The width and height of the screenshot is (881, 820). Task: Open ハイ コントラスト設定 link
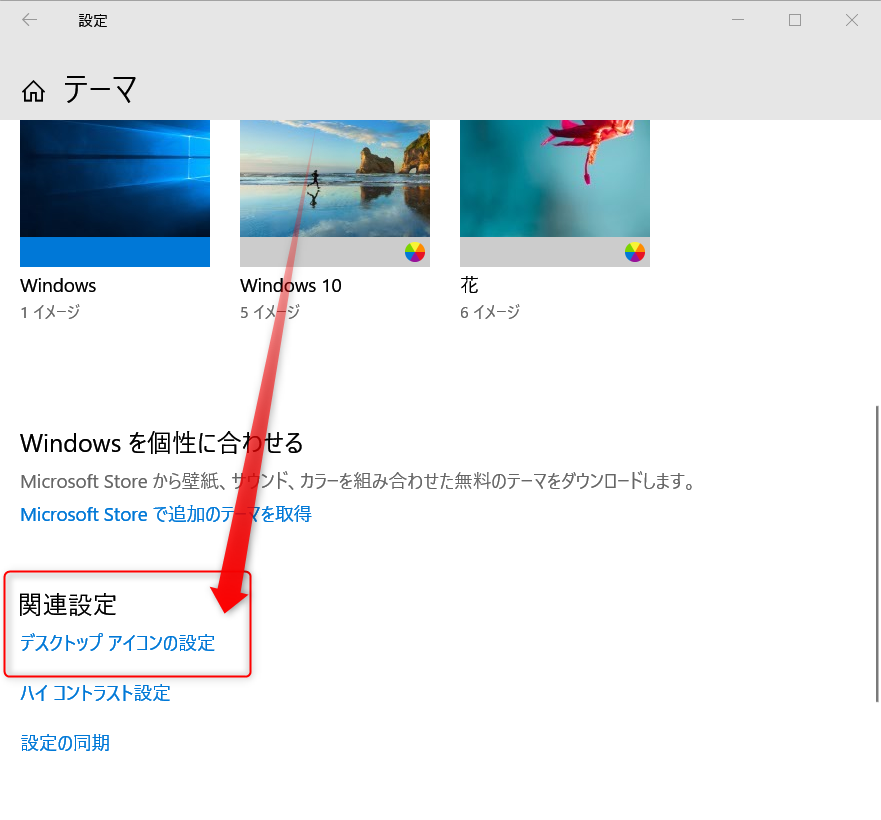pyautogui.click(x=95, y=693)
